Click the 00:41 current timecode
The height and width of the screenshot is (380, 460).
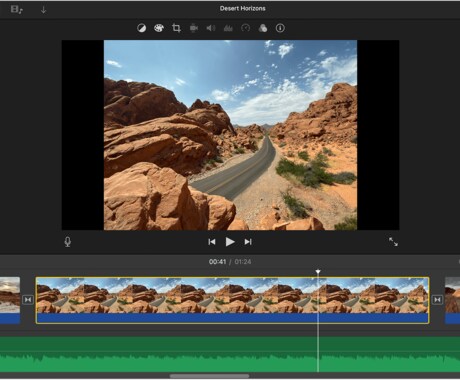217,262
